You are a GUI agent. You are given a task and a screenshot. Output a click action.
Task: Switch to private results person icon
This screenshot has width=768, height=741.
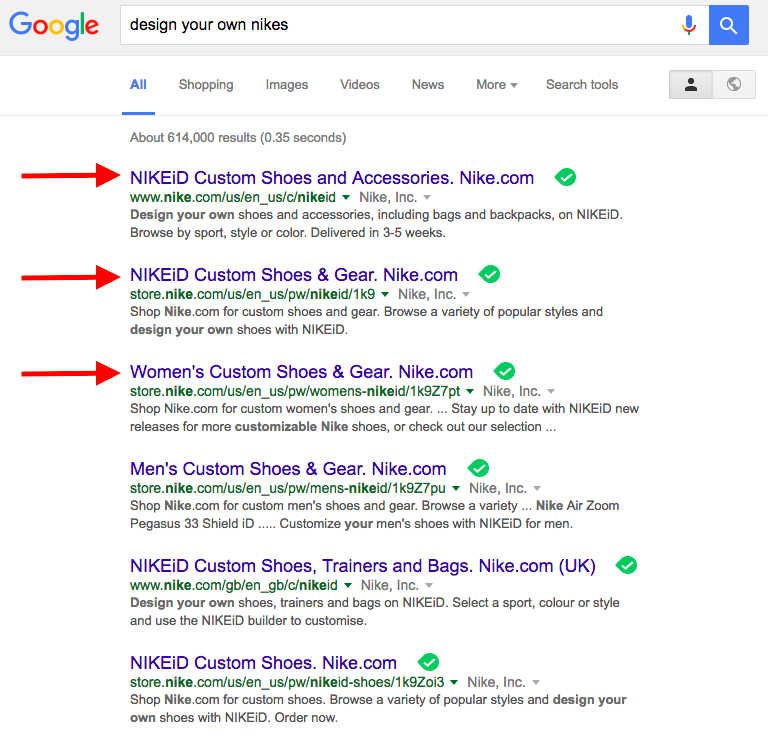click(x=691, y=85)
